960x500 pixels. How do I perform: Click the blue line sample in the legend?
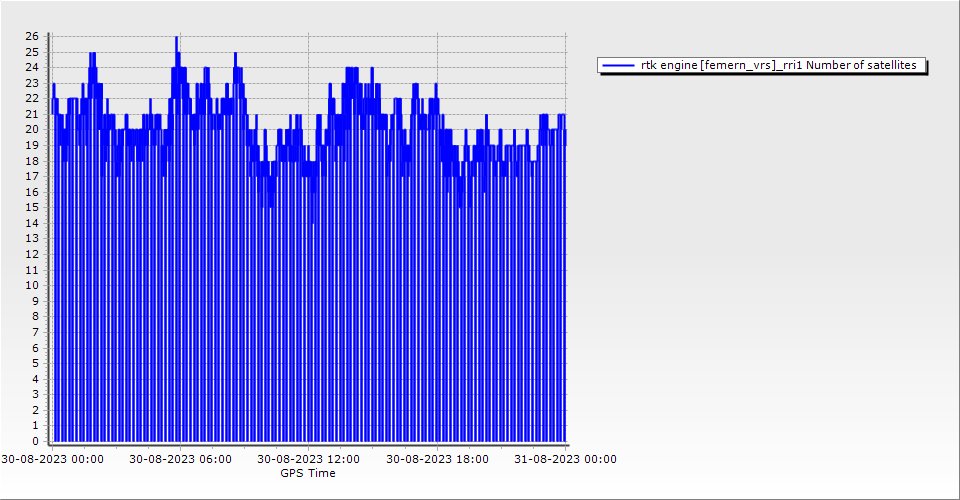[619, 65]
